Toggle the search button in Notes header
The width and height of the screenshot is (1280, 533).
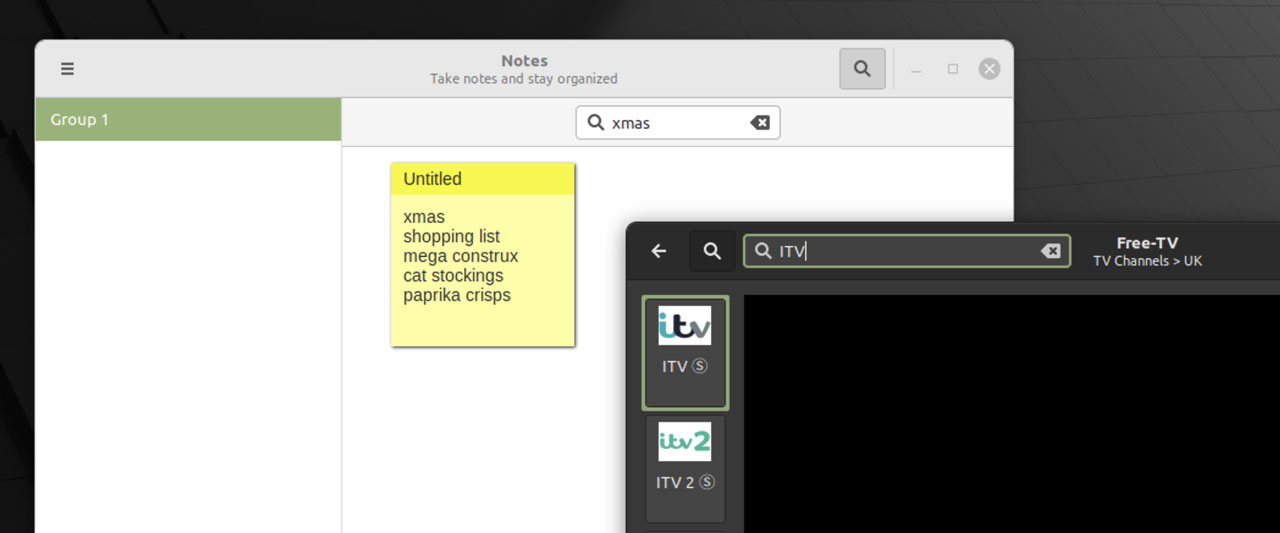click(x=862, y=69)
